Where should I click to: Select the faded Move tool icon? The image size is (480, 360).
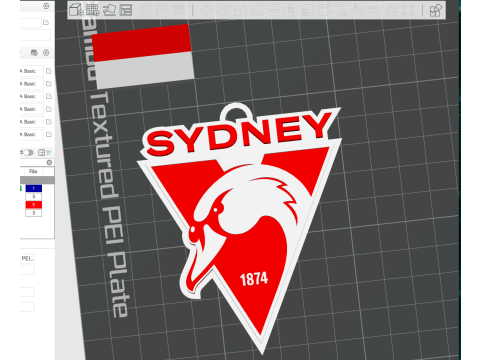click(207, 10)
